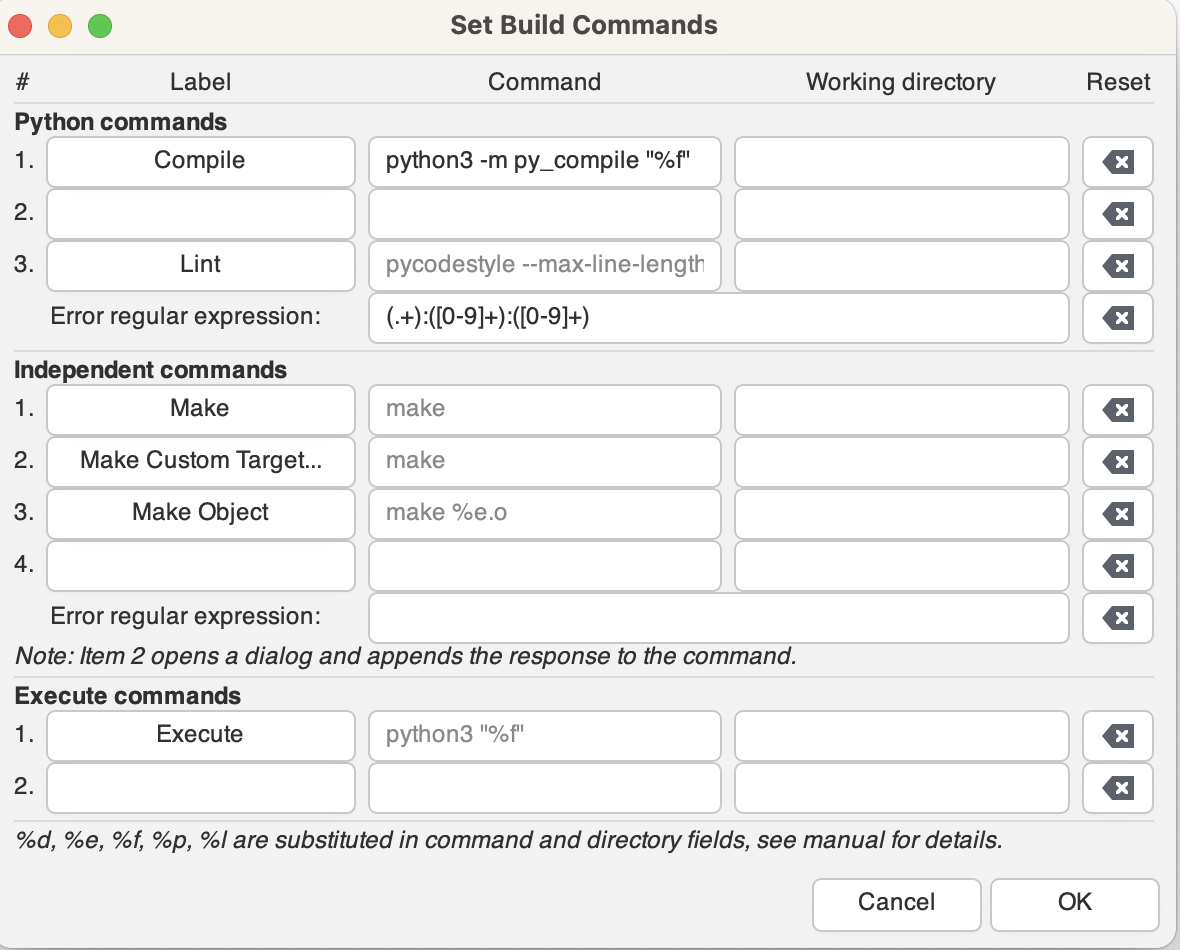Clear the Make Custom Target row

tap(1117, 462)
